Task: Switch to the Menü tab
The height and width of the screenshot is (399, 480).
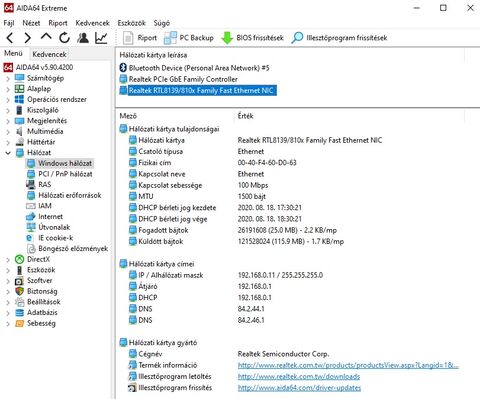Action: (13, 53)
